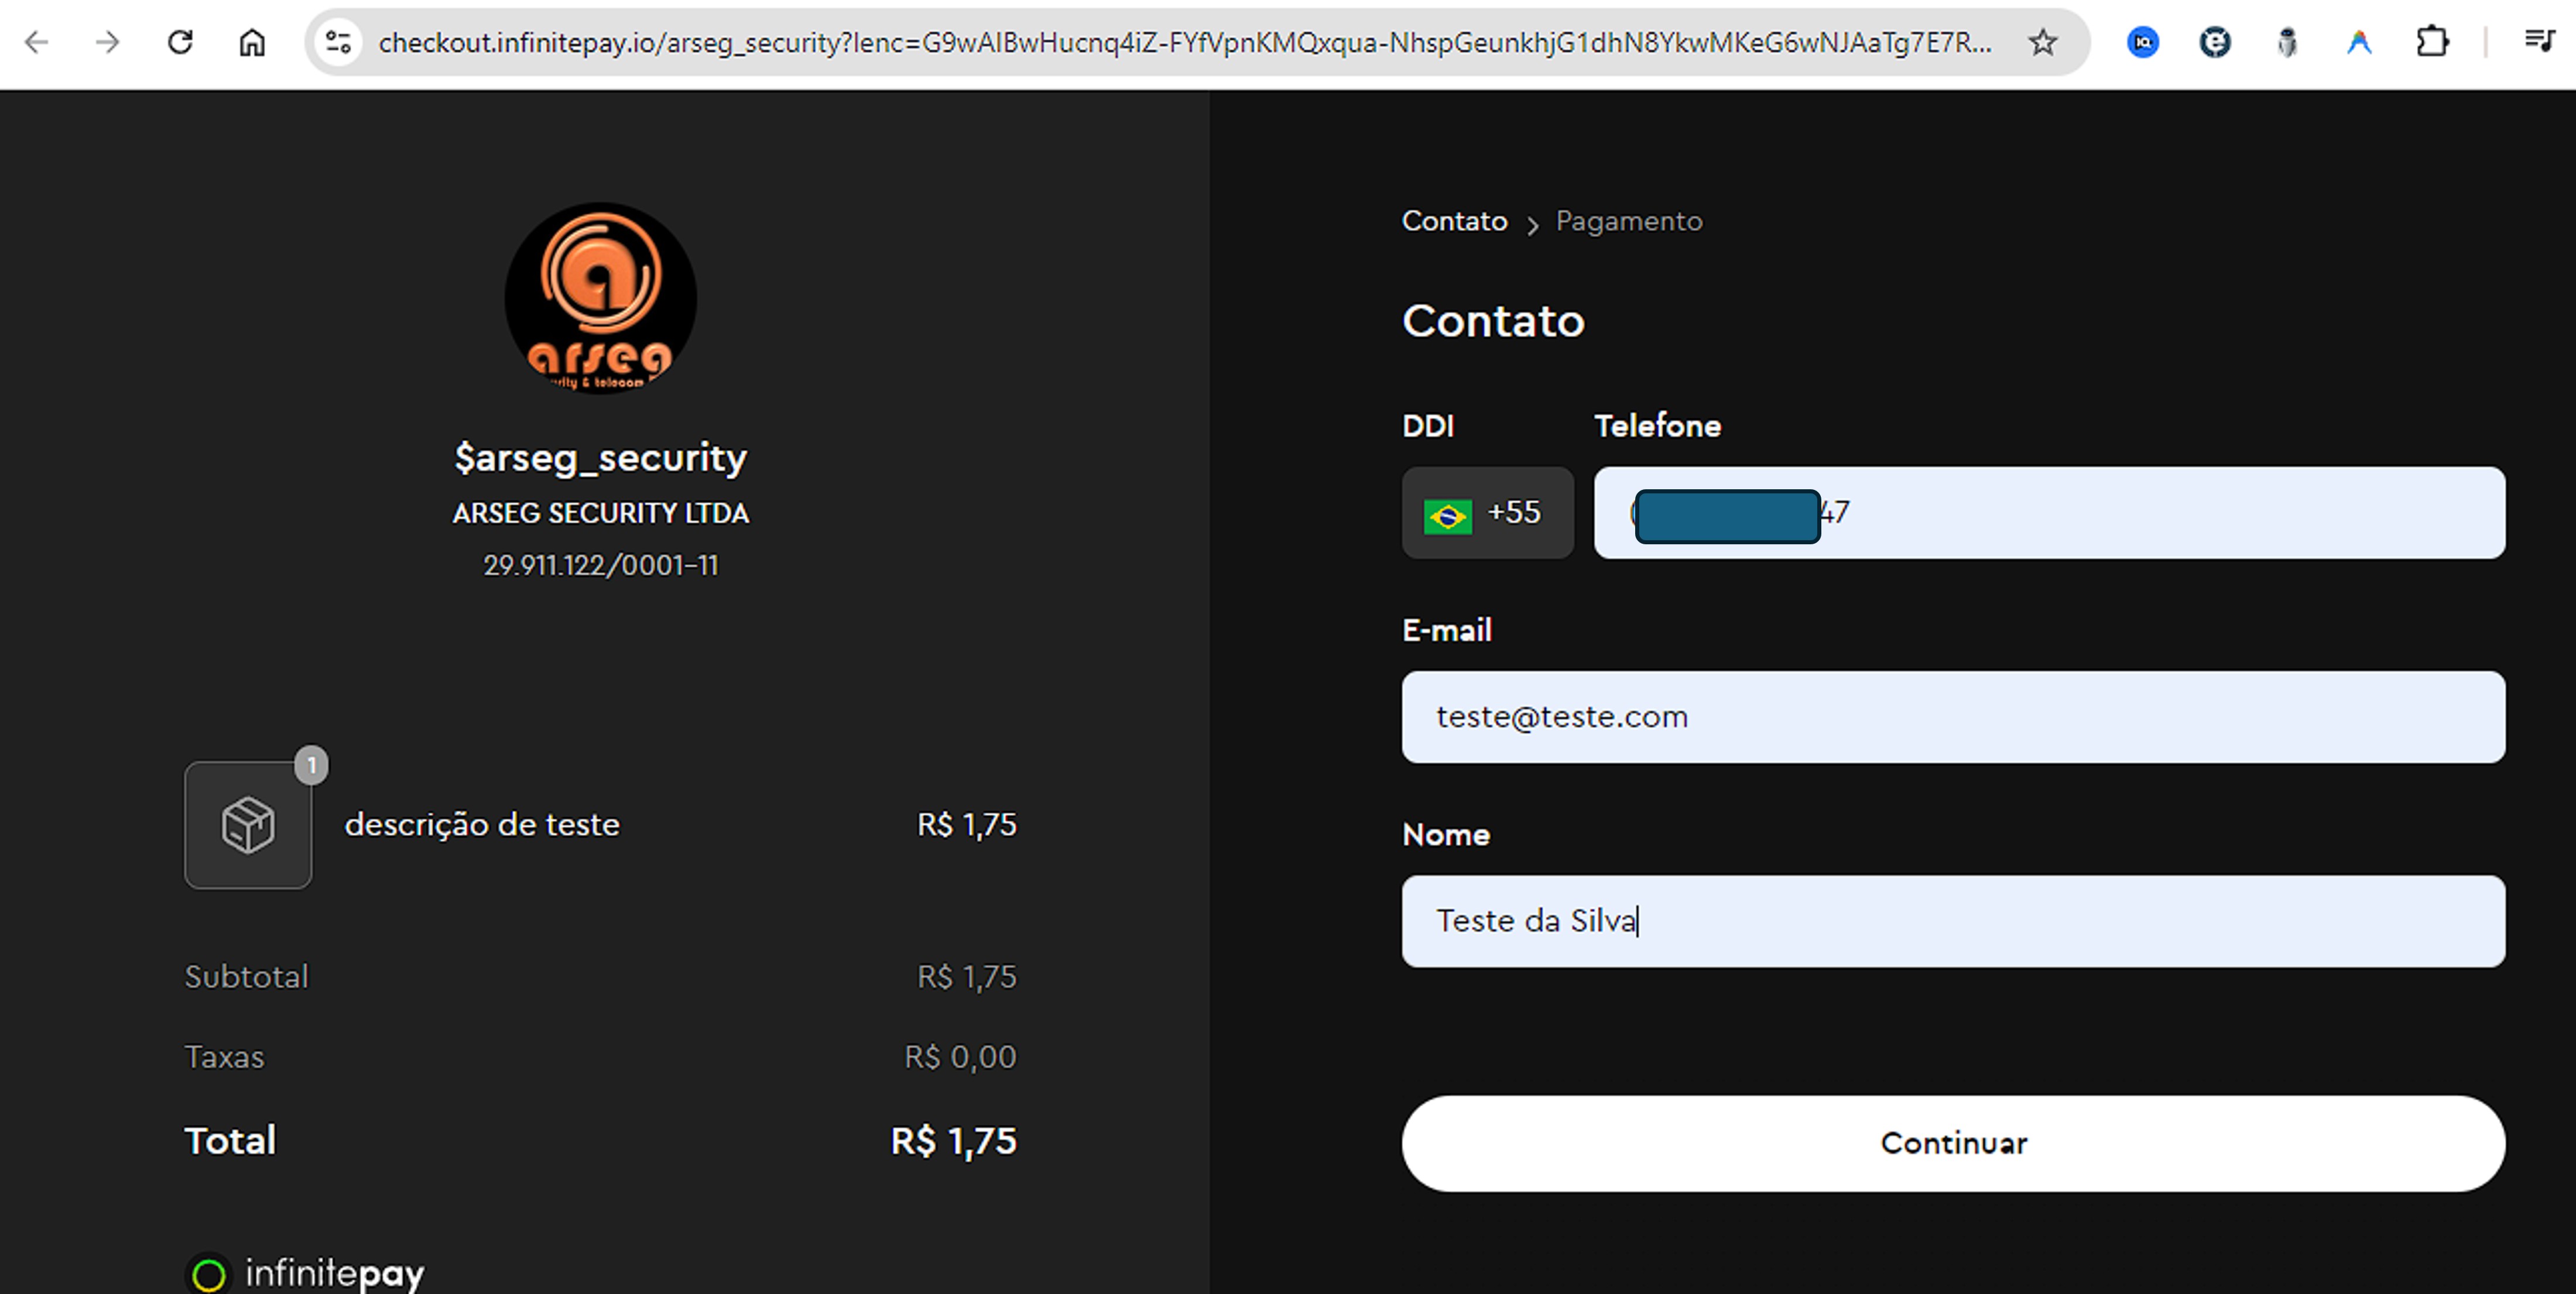The image size is (2576, 1294).
Task: Click the Contato breadcrumb step
Action: point(1454,221)
